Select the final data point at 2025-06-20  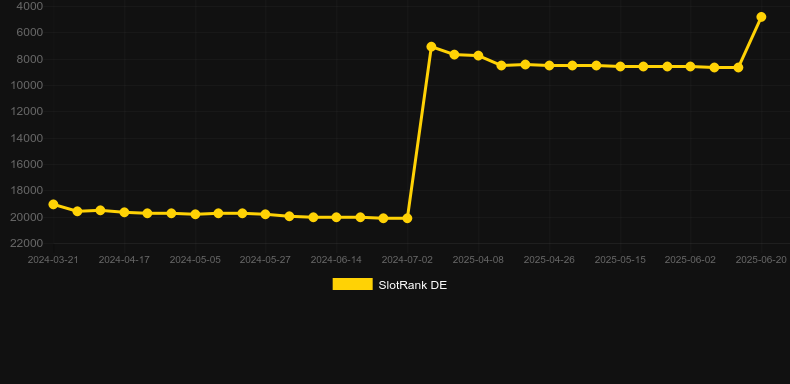click(x=761, y=17)
